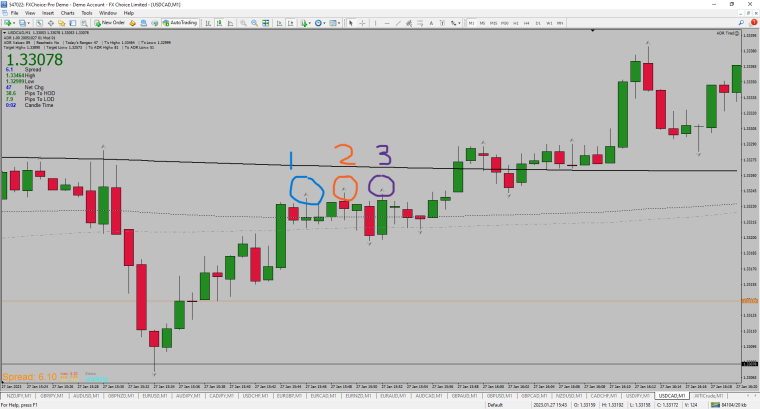Screen dimensions: 760x409
Task: Switch timeframe to M30
Action: [505, 23]
